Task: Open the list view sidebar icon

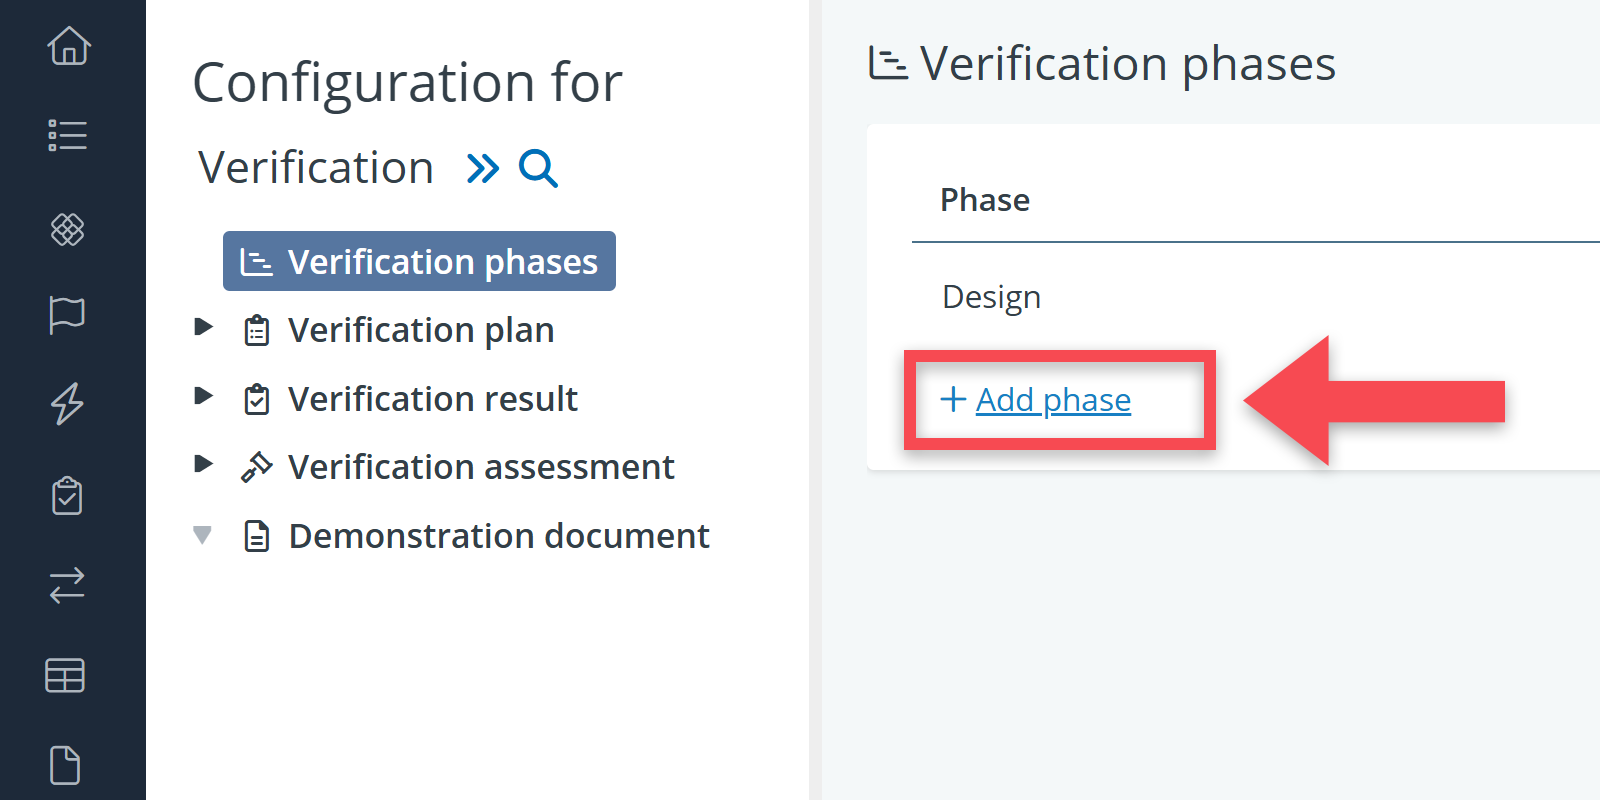Action: [68, 135]
